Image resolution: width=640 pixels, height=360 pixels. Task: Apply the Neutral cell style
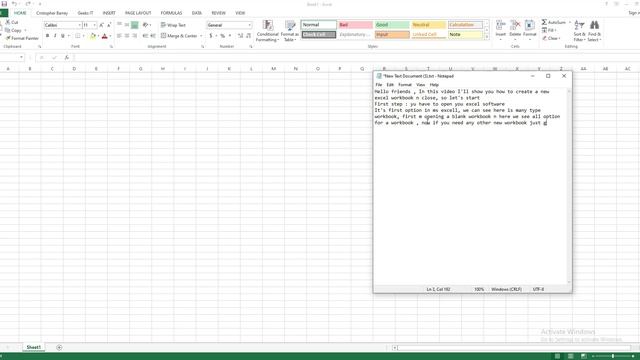[429, 25]
